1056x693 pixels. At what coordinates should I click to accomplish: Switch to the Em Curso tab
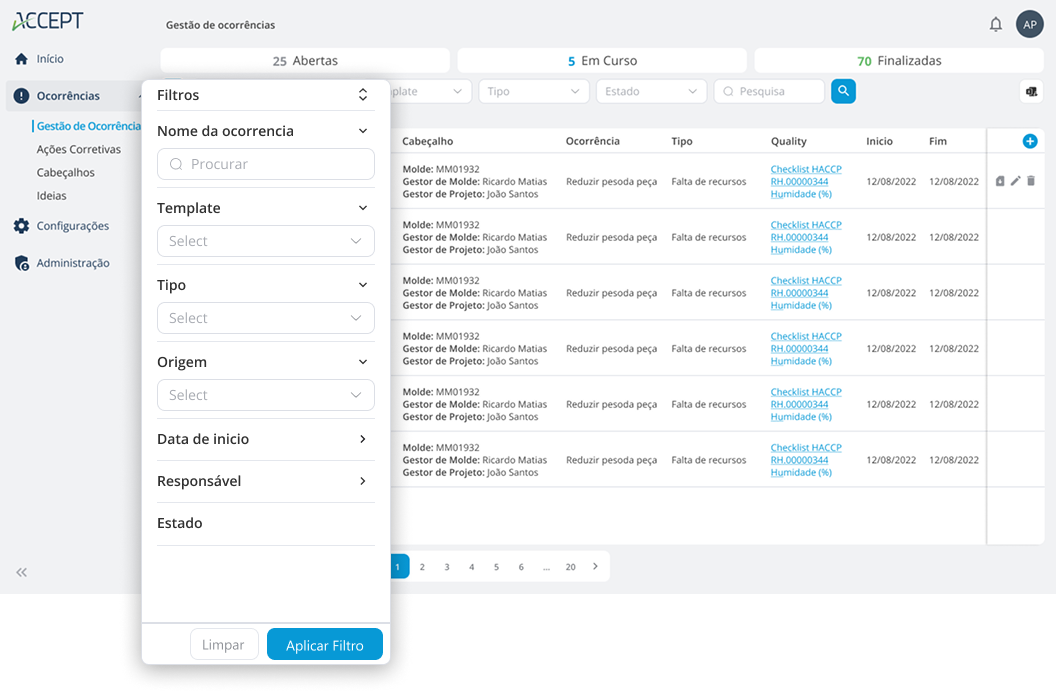(602, 61)
